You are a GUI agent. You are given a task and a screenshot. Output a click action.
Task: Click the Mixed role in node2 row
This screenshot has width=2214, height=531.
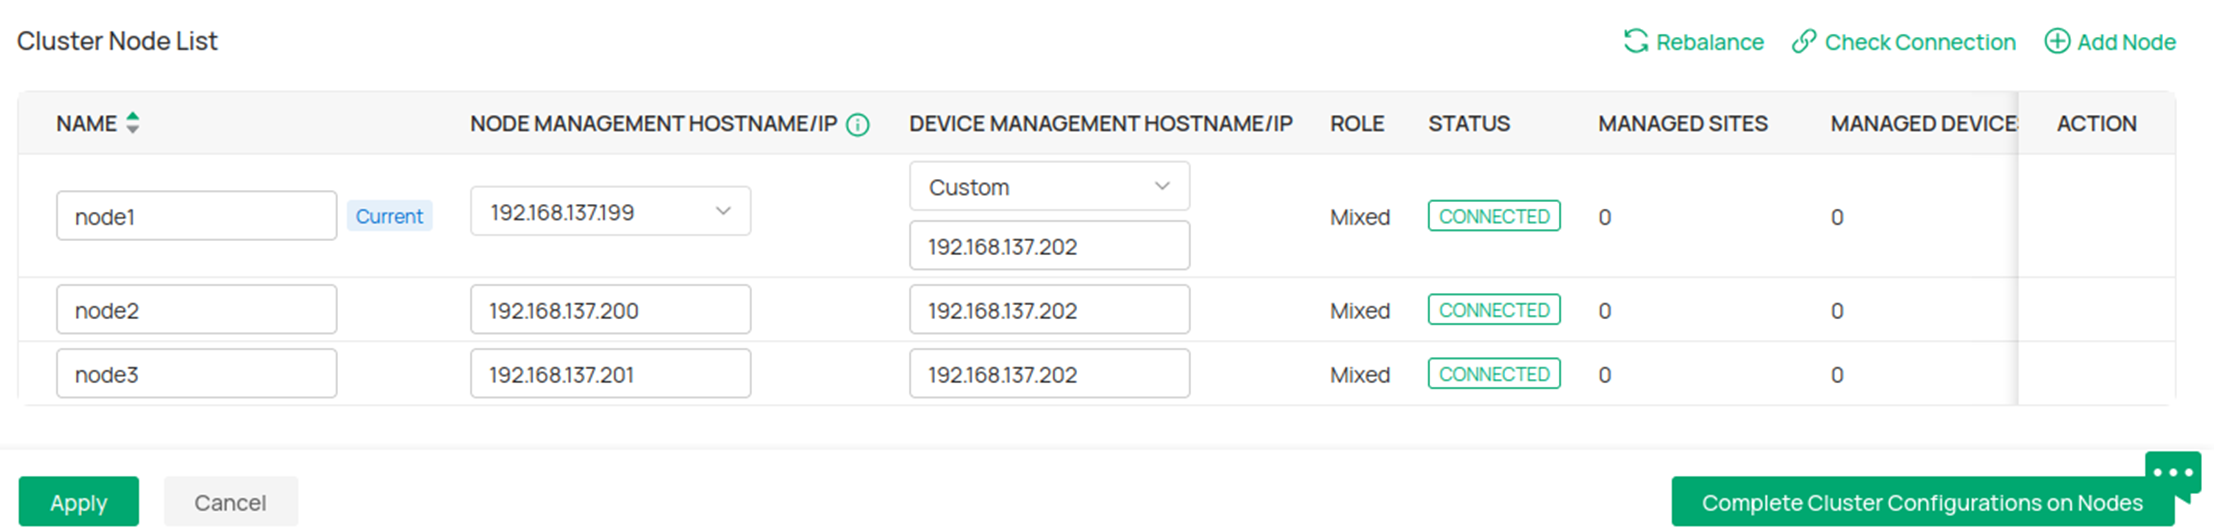pyautogui.click(x=1360, y=311)
